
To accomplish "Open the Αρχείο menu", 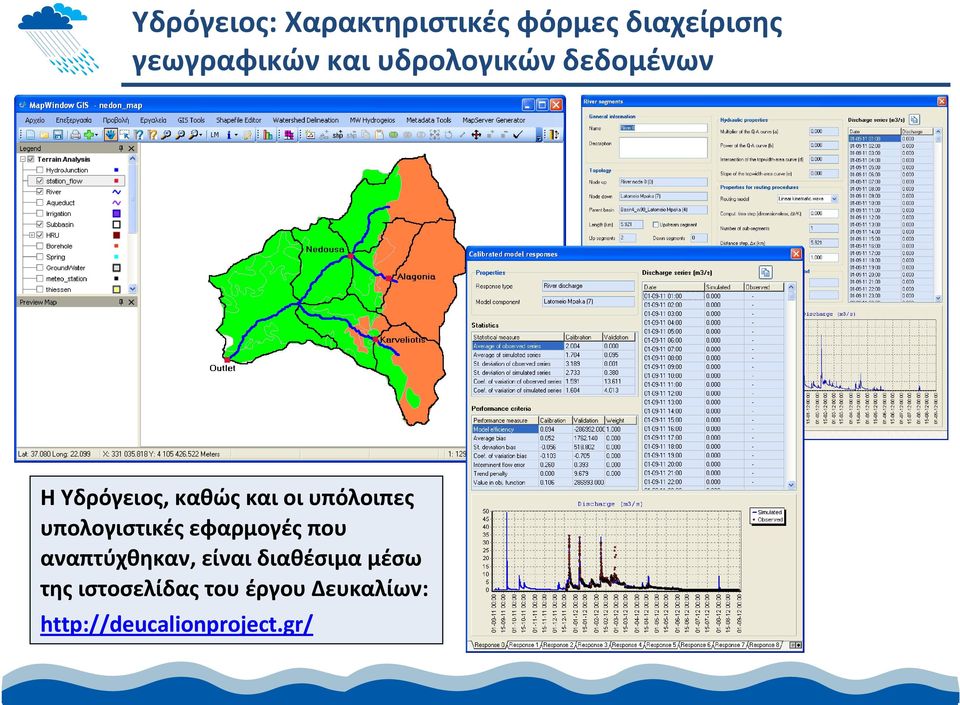I will [x=35, y=120].
